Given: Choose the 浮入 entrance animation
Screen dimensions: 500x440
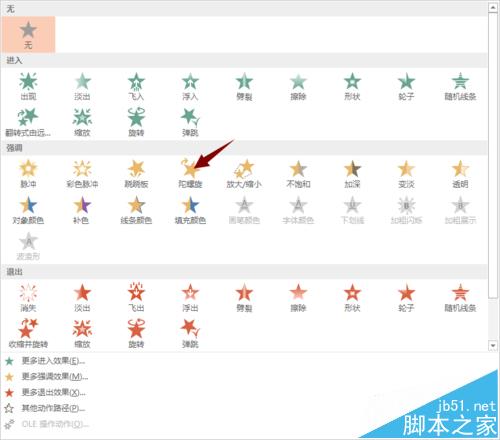Looking at the screenshot, I should [190, 86].
